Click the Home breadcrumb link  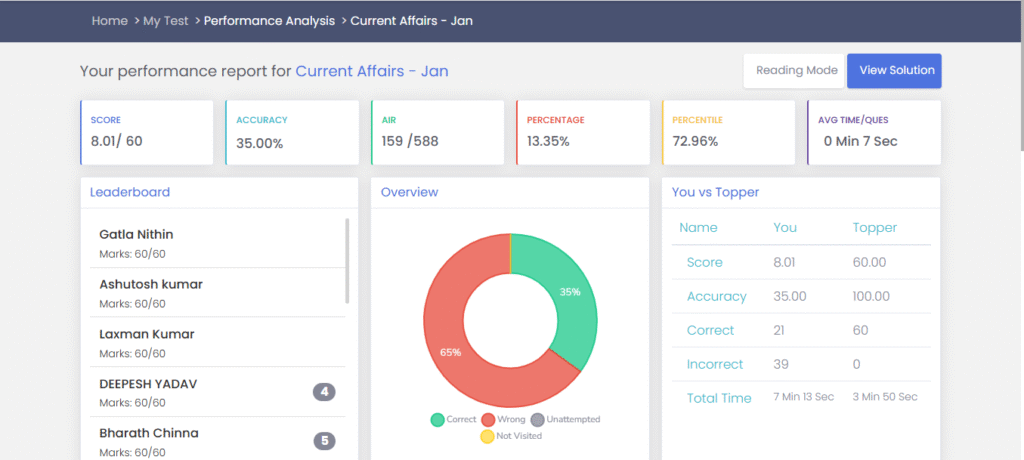[109, 21]
